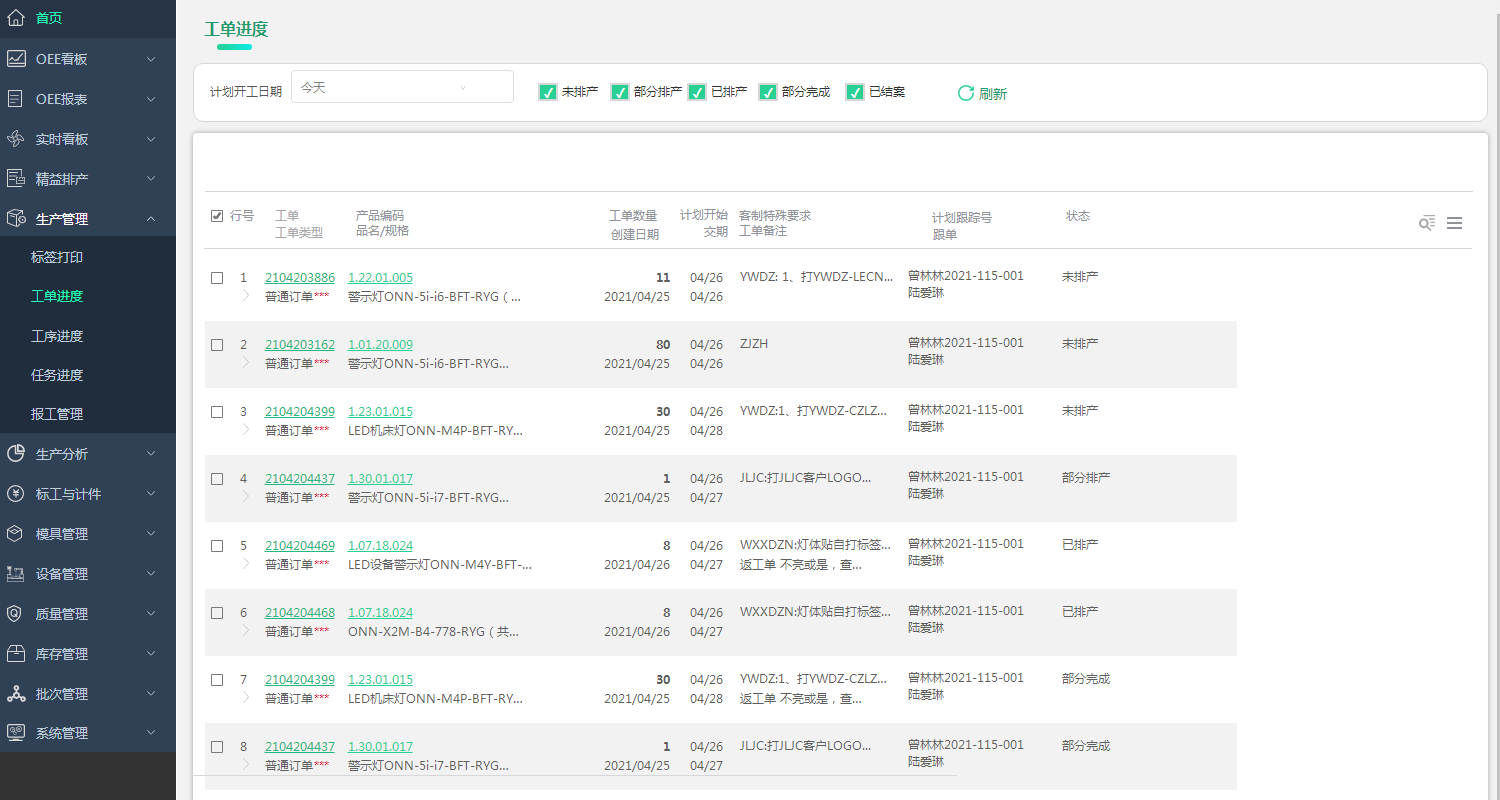Toggle the select-all checkbox beside 行号
The width and height of the screenshot is (1500, 800).
(217, 216)
